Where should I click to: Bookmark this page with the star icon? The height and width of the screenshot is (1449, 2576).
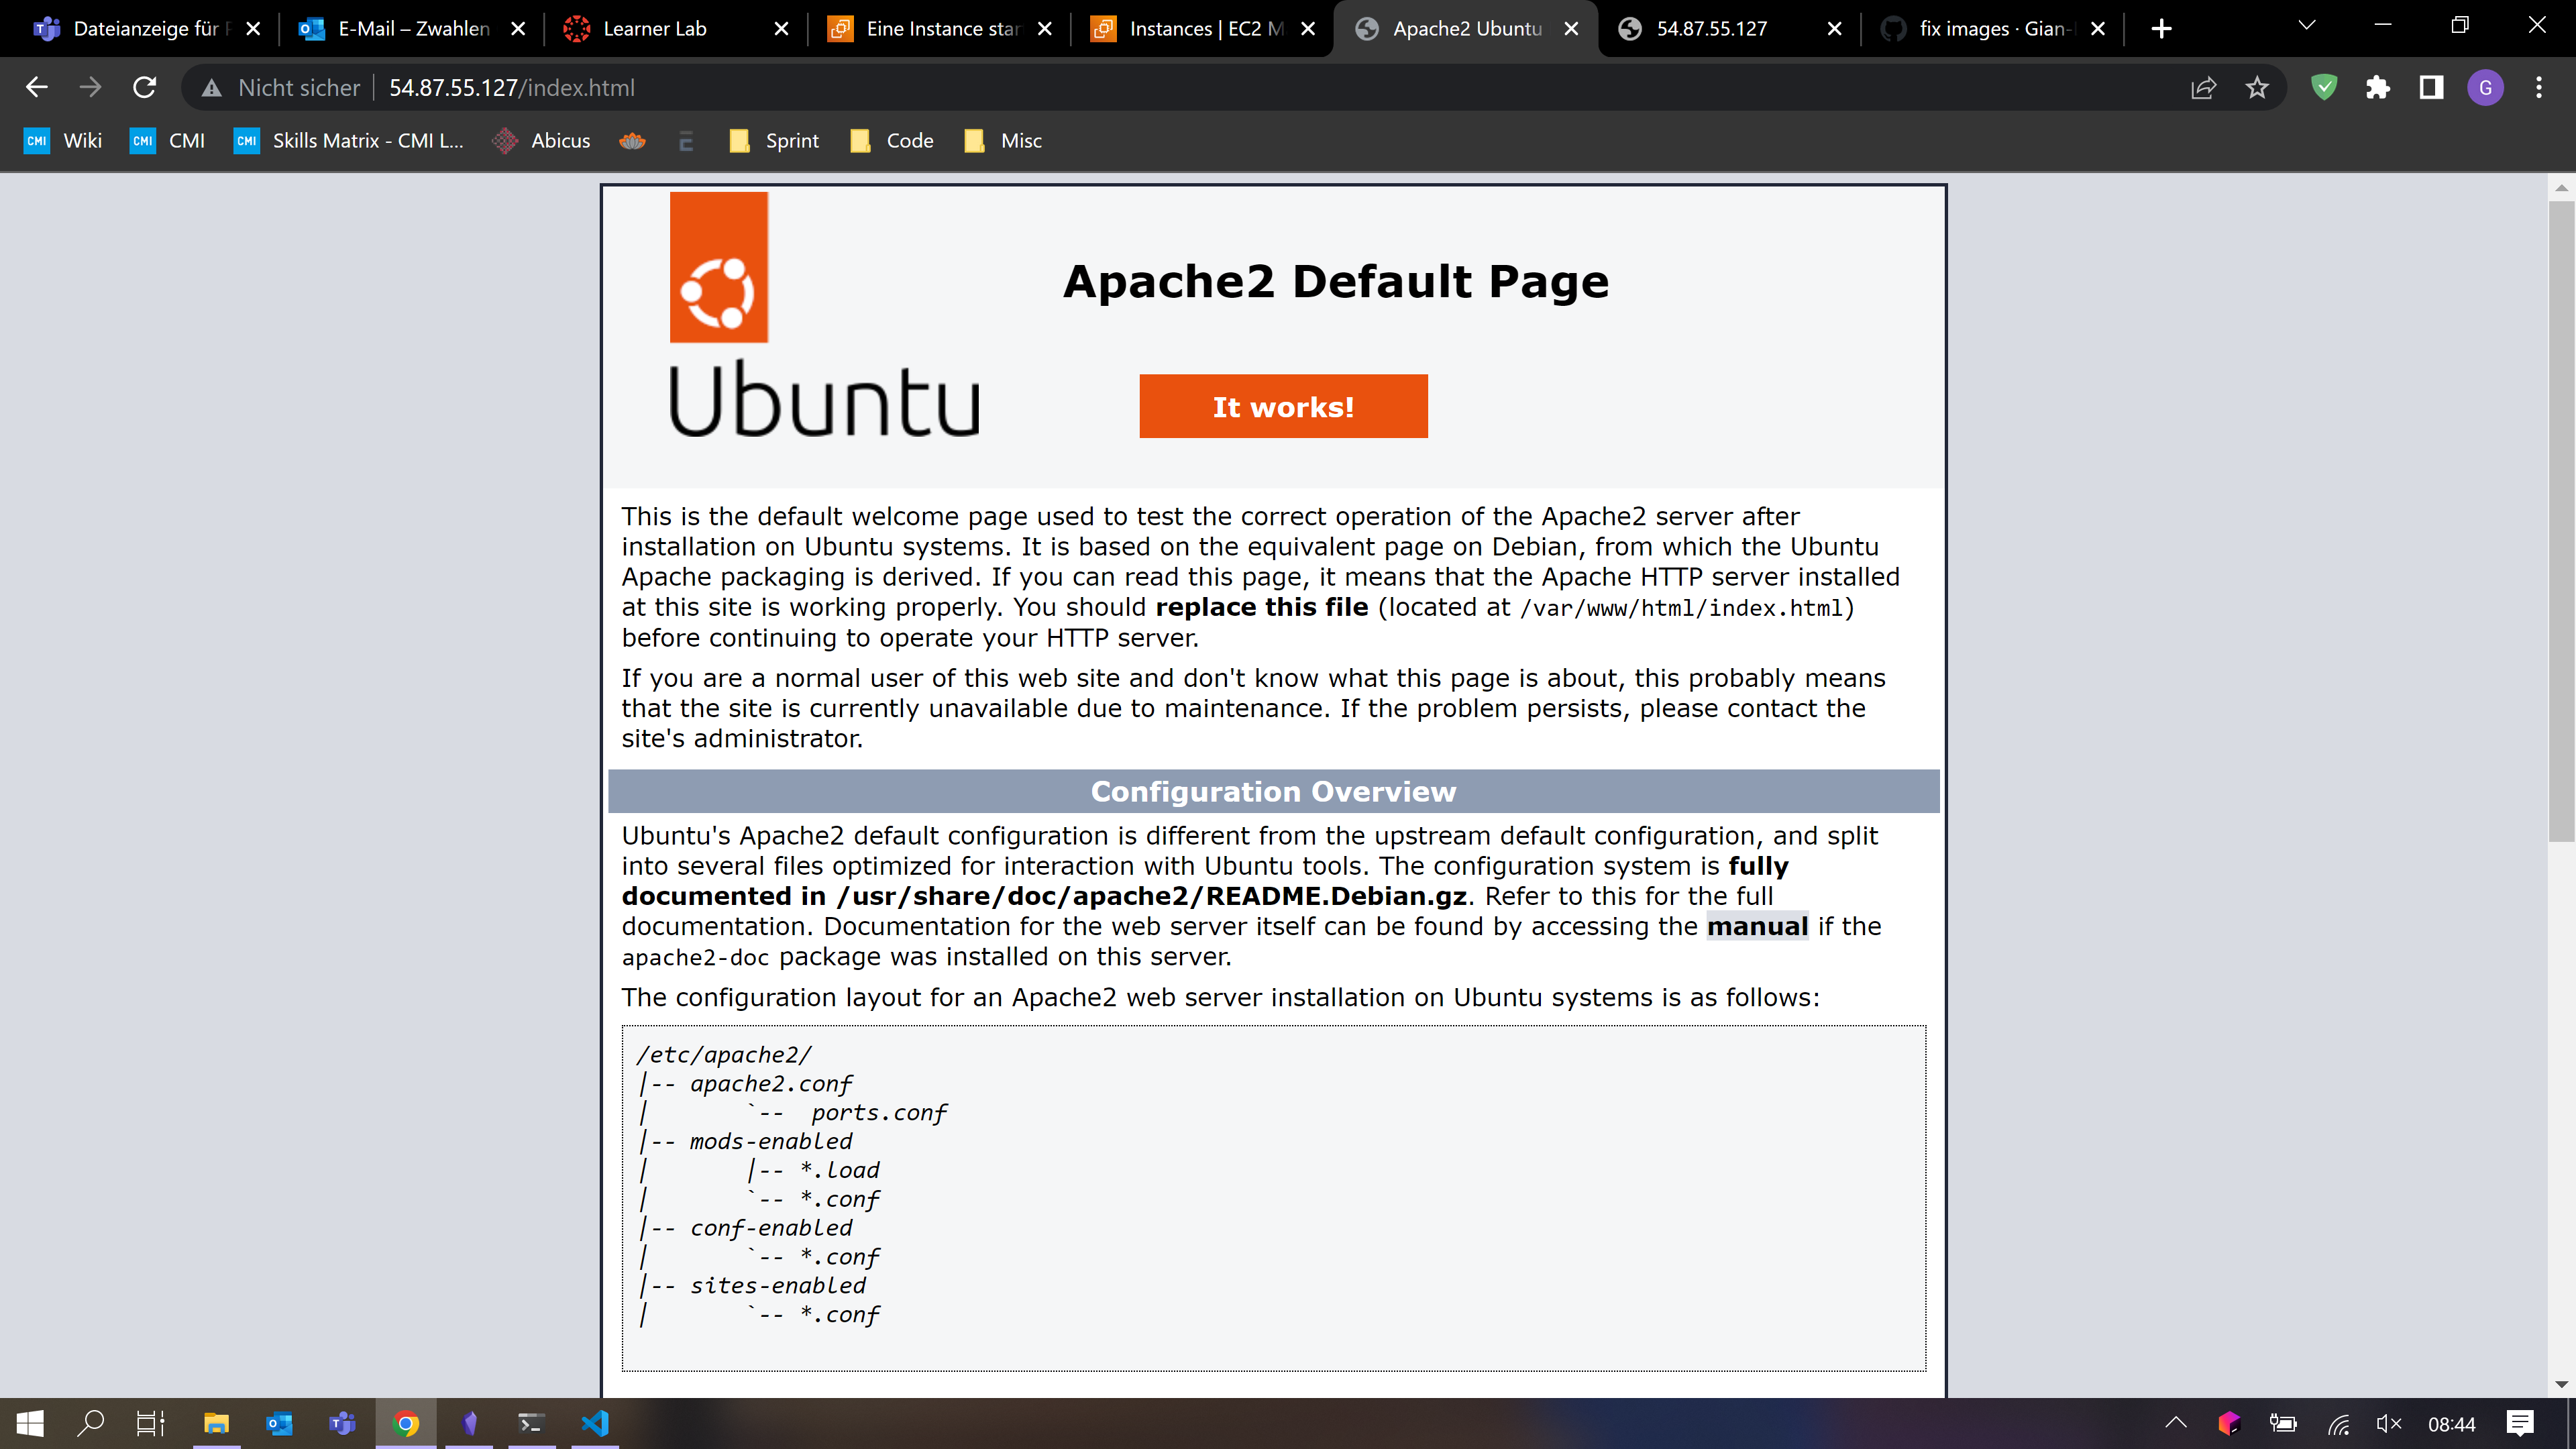pyautogui.click(x=2257, y=88)
